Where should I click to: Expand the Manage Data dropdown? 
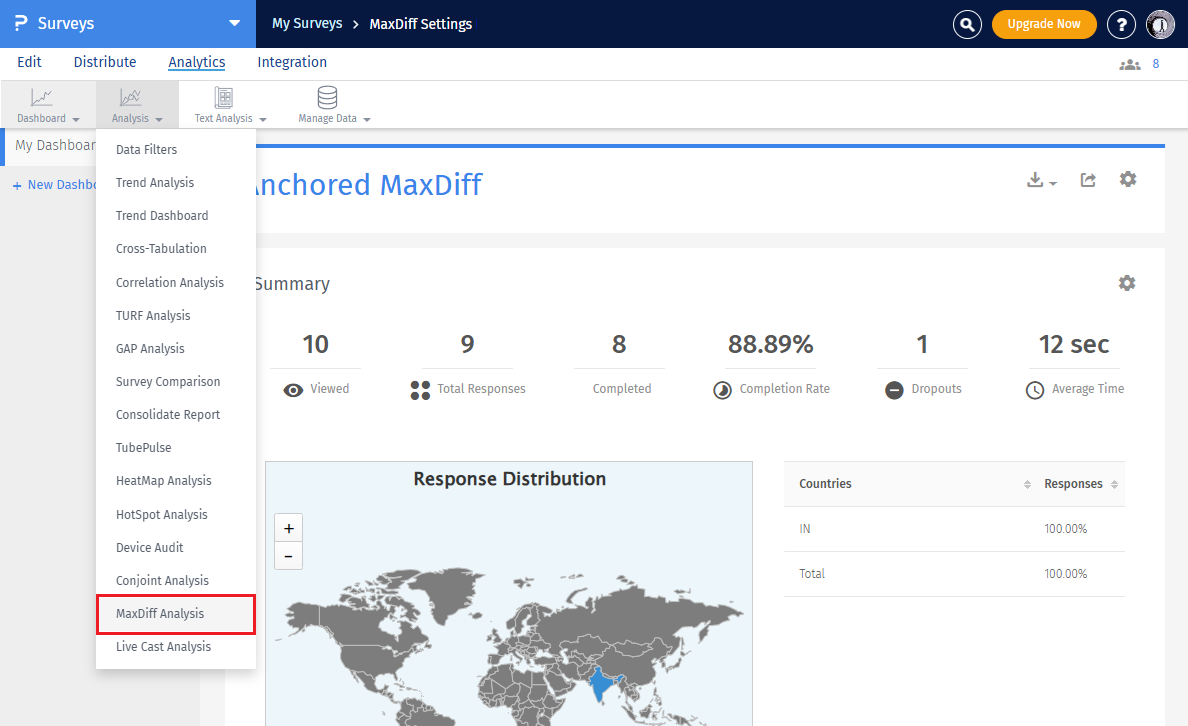coord(333,105)
